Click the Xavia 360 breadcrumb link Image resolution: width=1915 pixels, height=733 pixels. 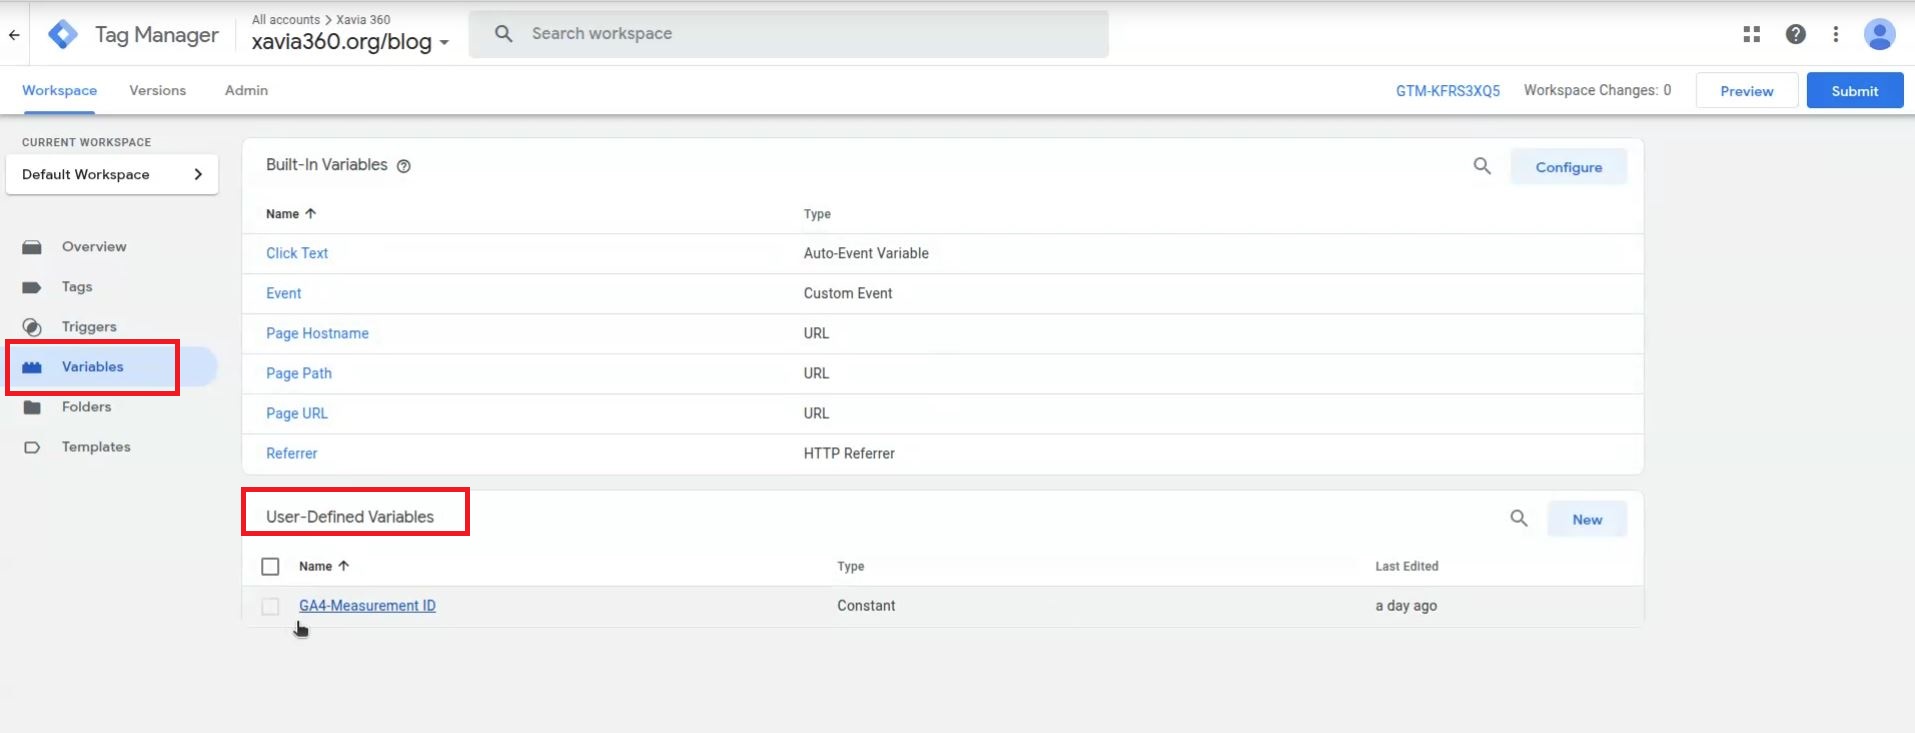tap(363, 19)
